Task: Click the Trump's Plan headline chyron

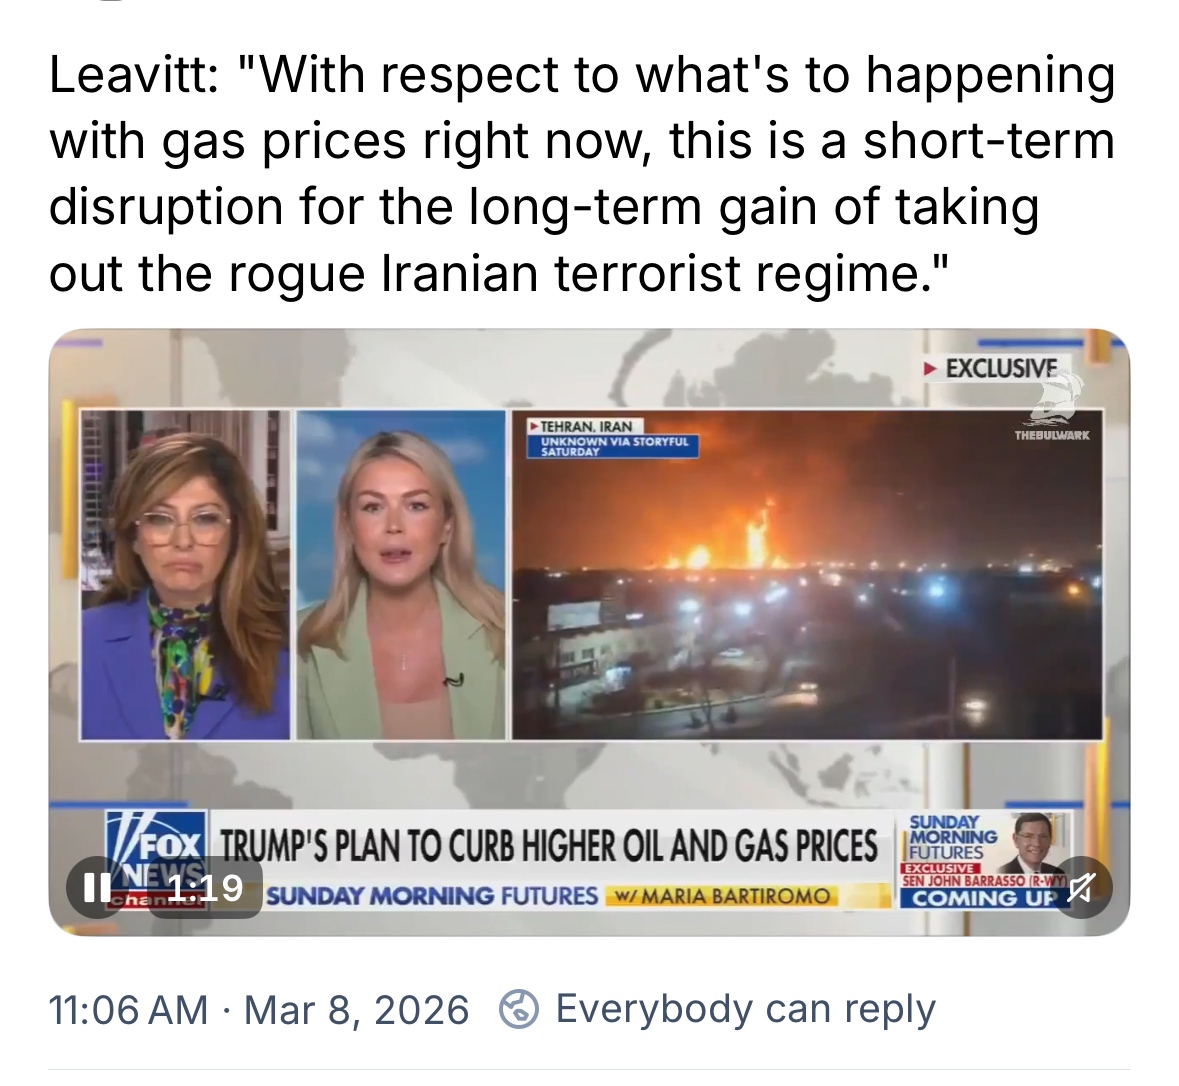Action: (x=548, y=845)
